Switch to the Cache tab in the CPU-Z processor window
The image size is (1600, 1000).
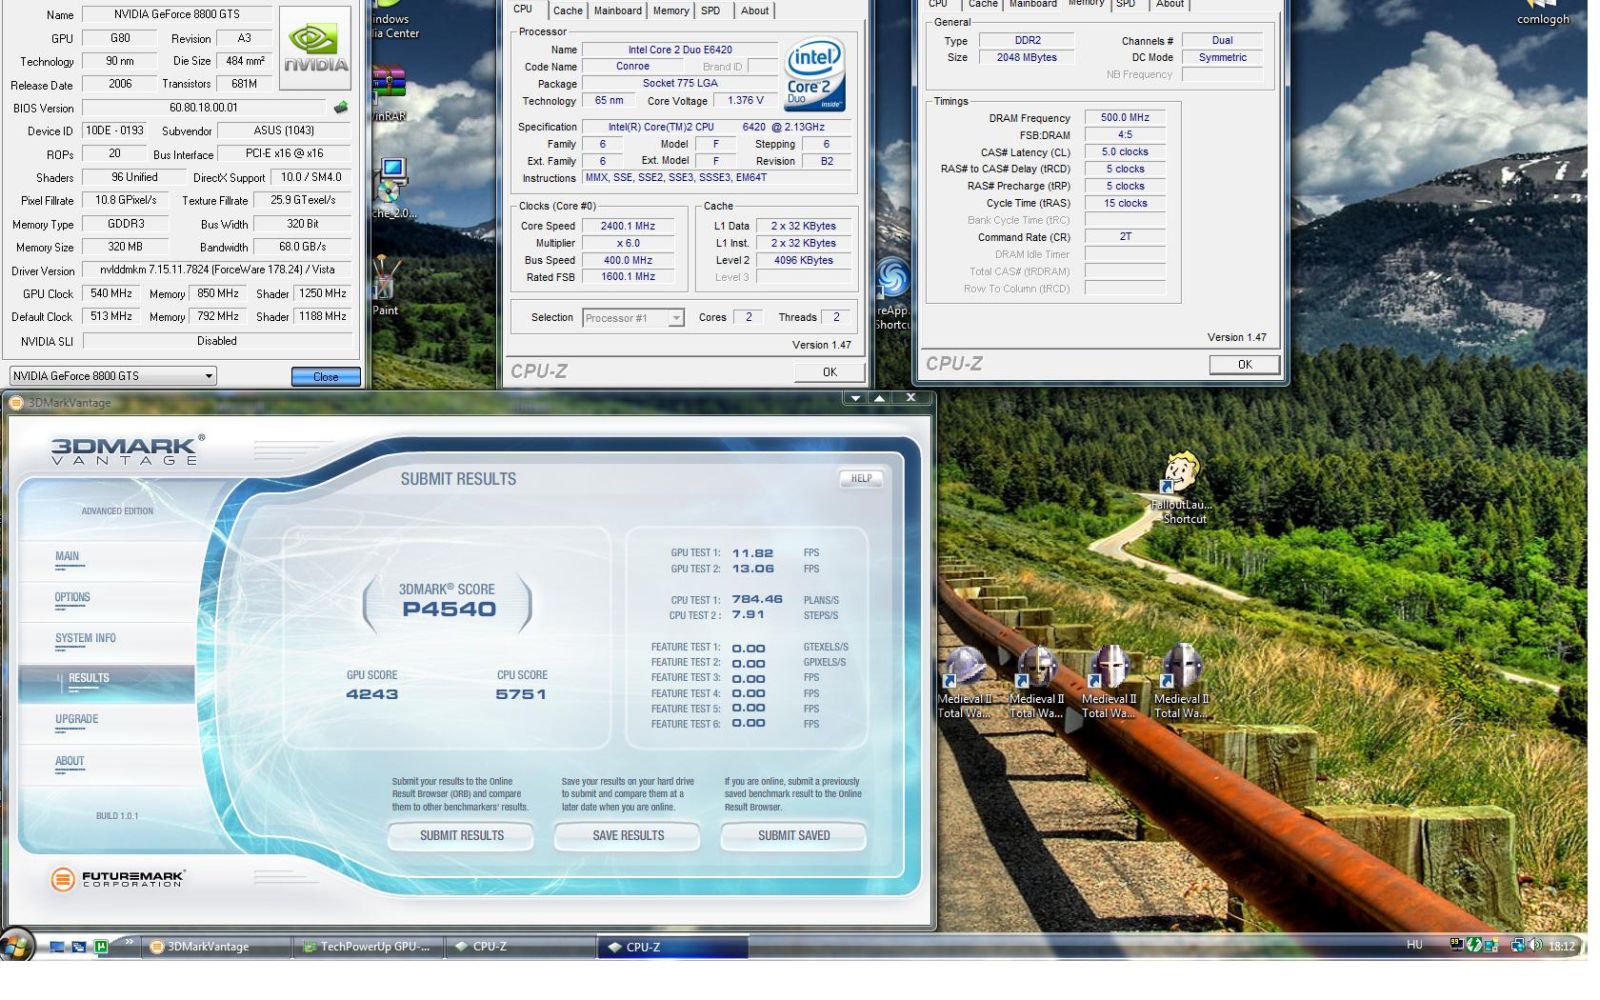[x=568, y=11]
